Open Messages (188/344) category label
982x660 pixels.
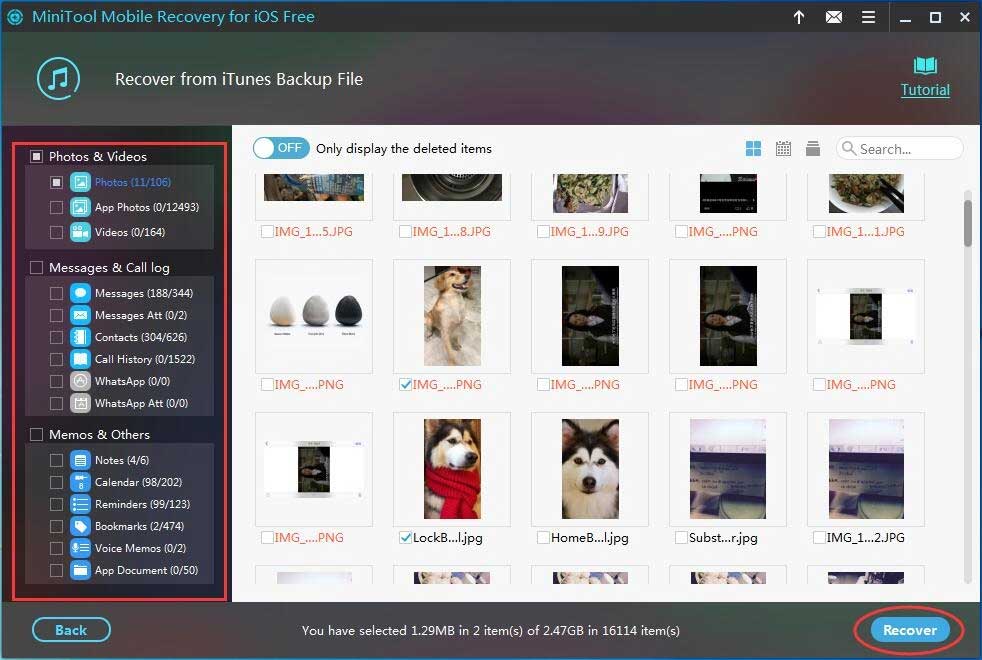[x=144, y=293]
